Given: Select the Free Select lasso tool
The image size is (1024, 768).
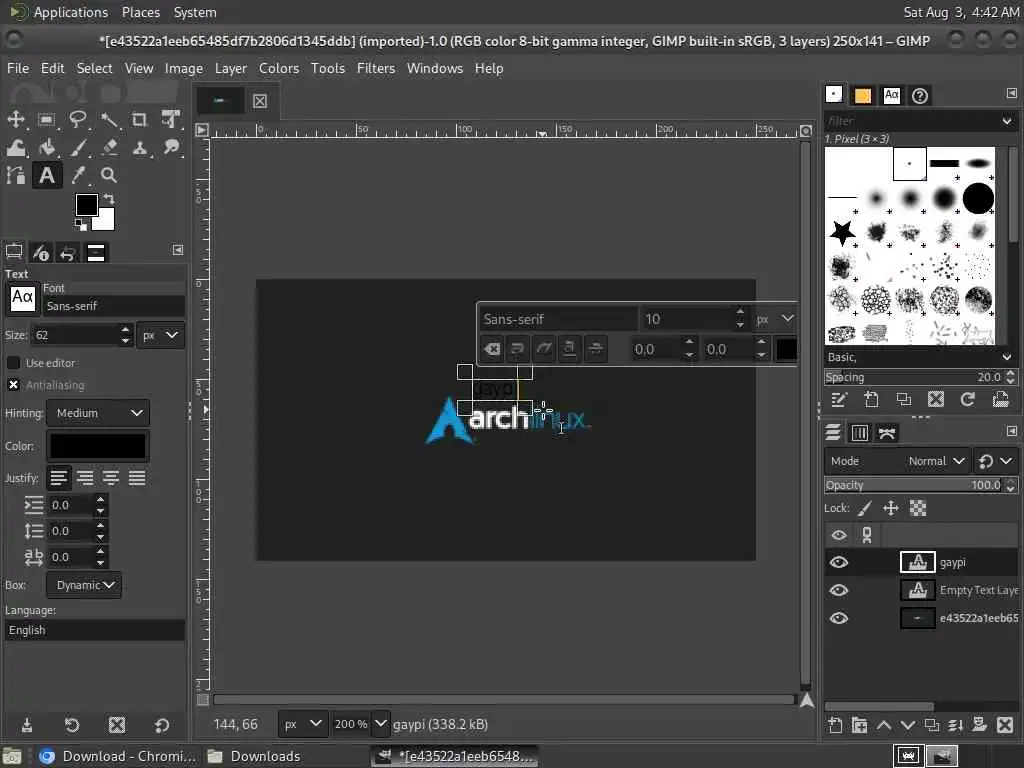Looking at the screenshot, I should click(x=78, y=119).
